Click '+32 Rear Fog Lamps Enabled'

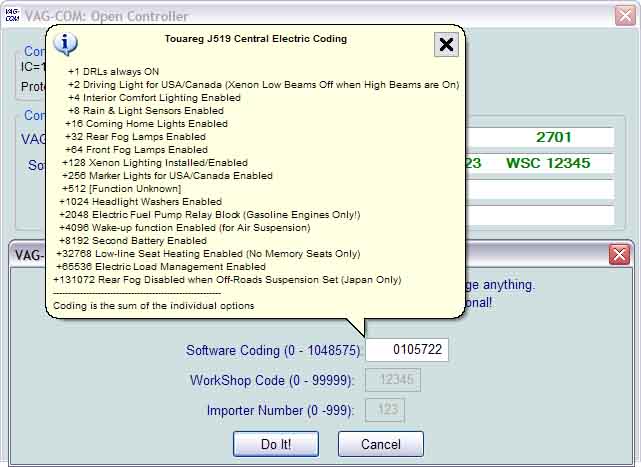point(135,137)
